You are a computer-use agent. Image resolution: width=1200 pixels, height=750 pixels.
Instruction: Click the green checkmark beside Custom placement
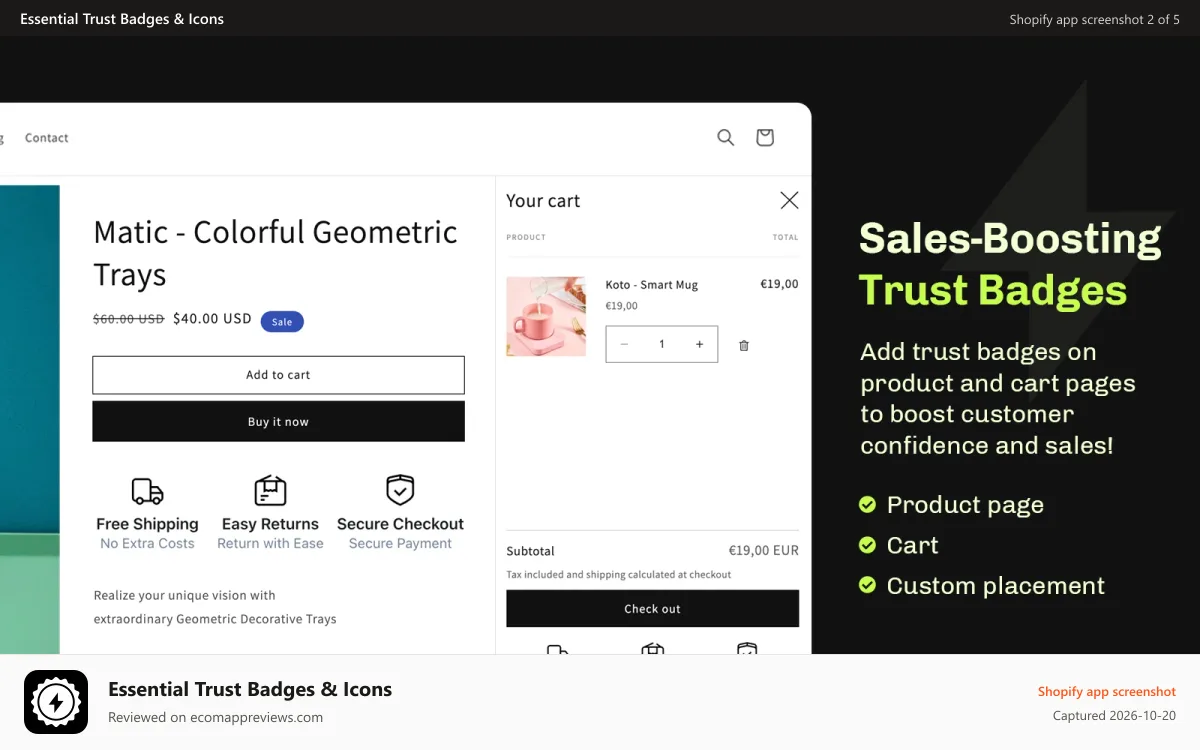(x=868, y=585)
